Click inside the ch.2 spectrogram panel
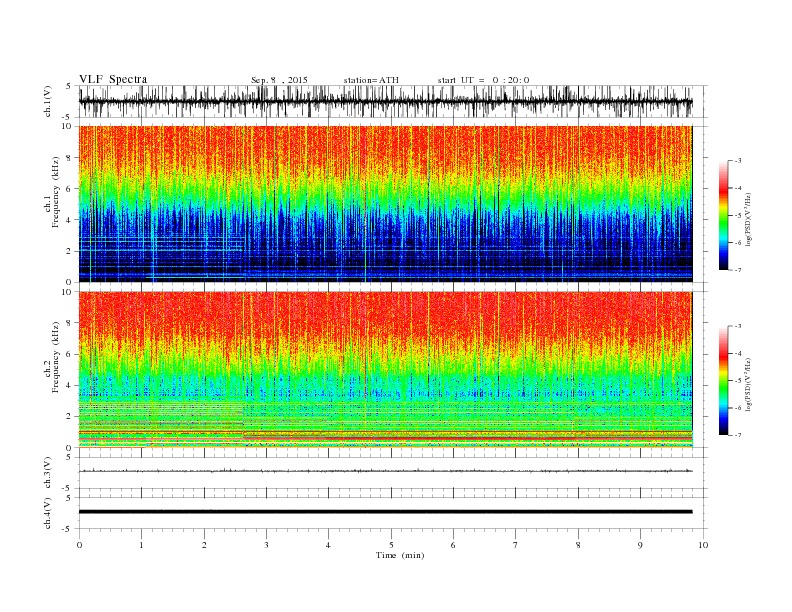This screenshot has width=792, height=612. pyautogui.click(x=385, y=370)
